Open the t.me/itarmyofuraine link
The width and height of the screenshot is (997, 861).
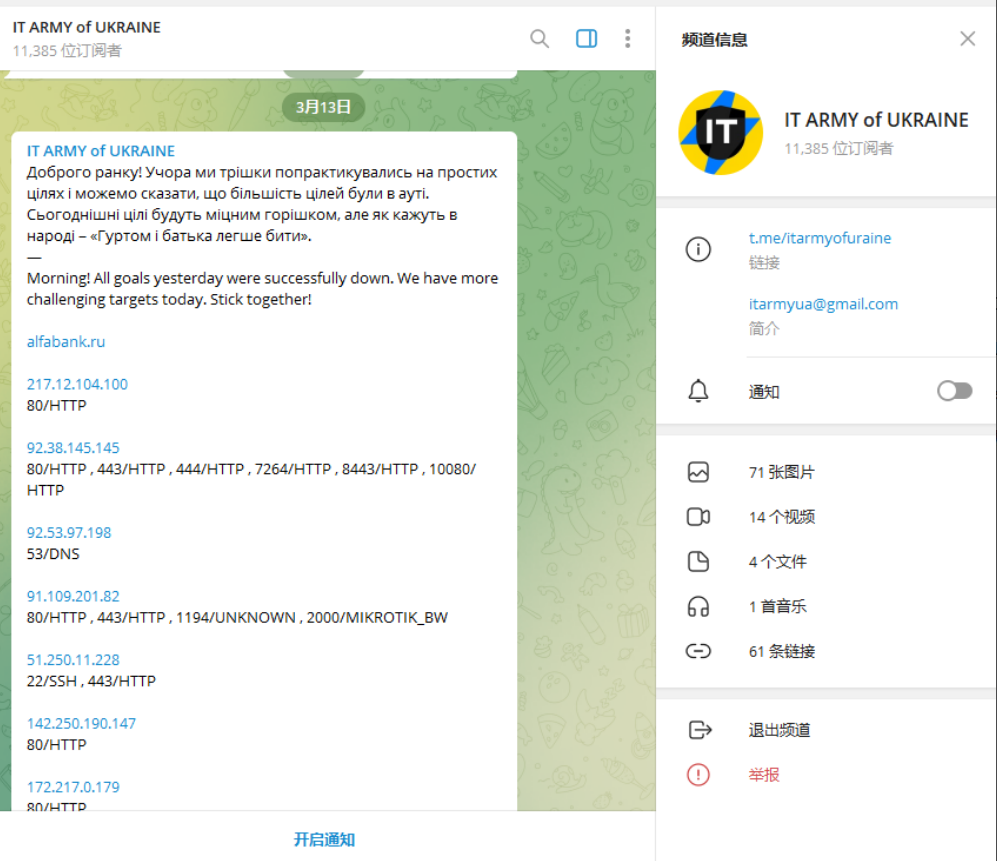tap(819, 238)
